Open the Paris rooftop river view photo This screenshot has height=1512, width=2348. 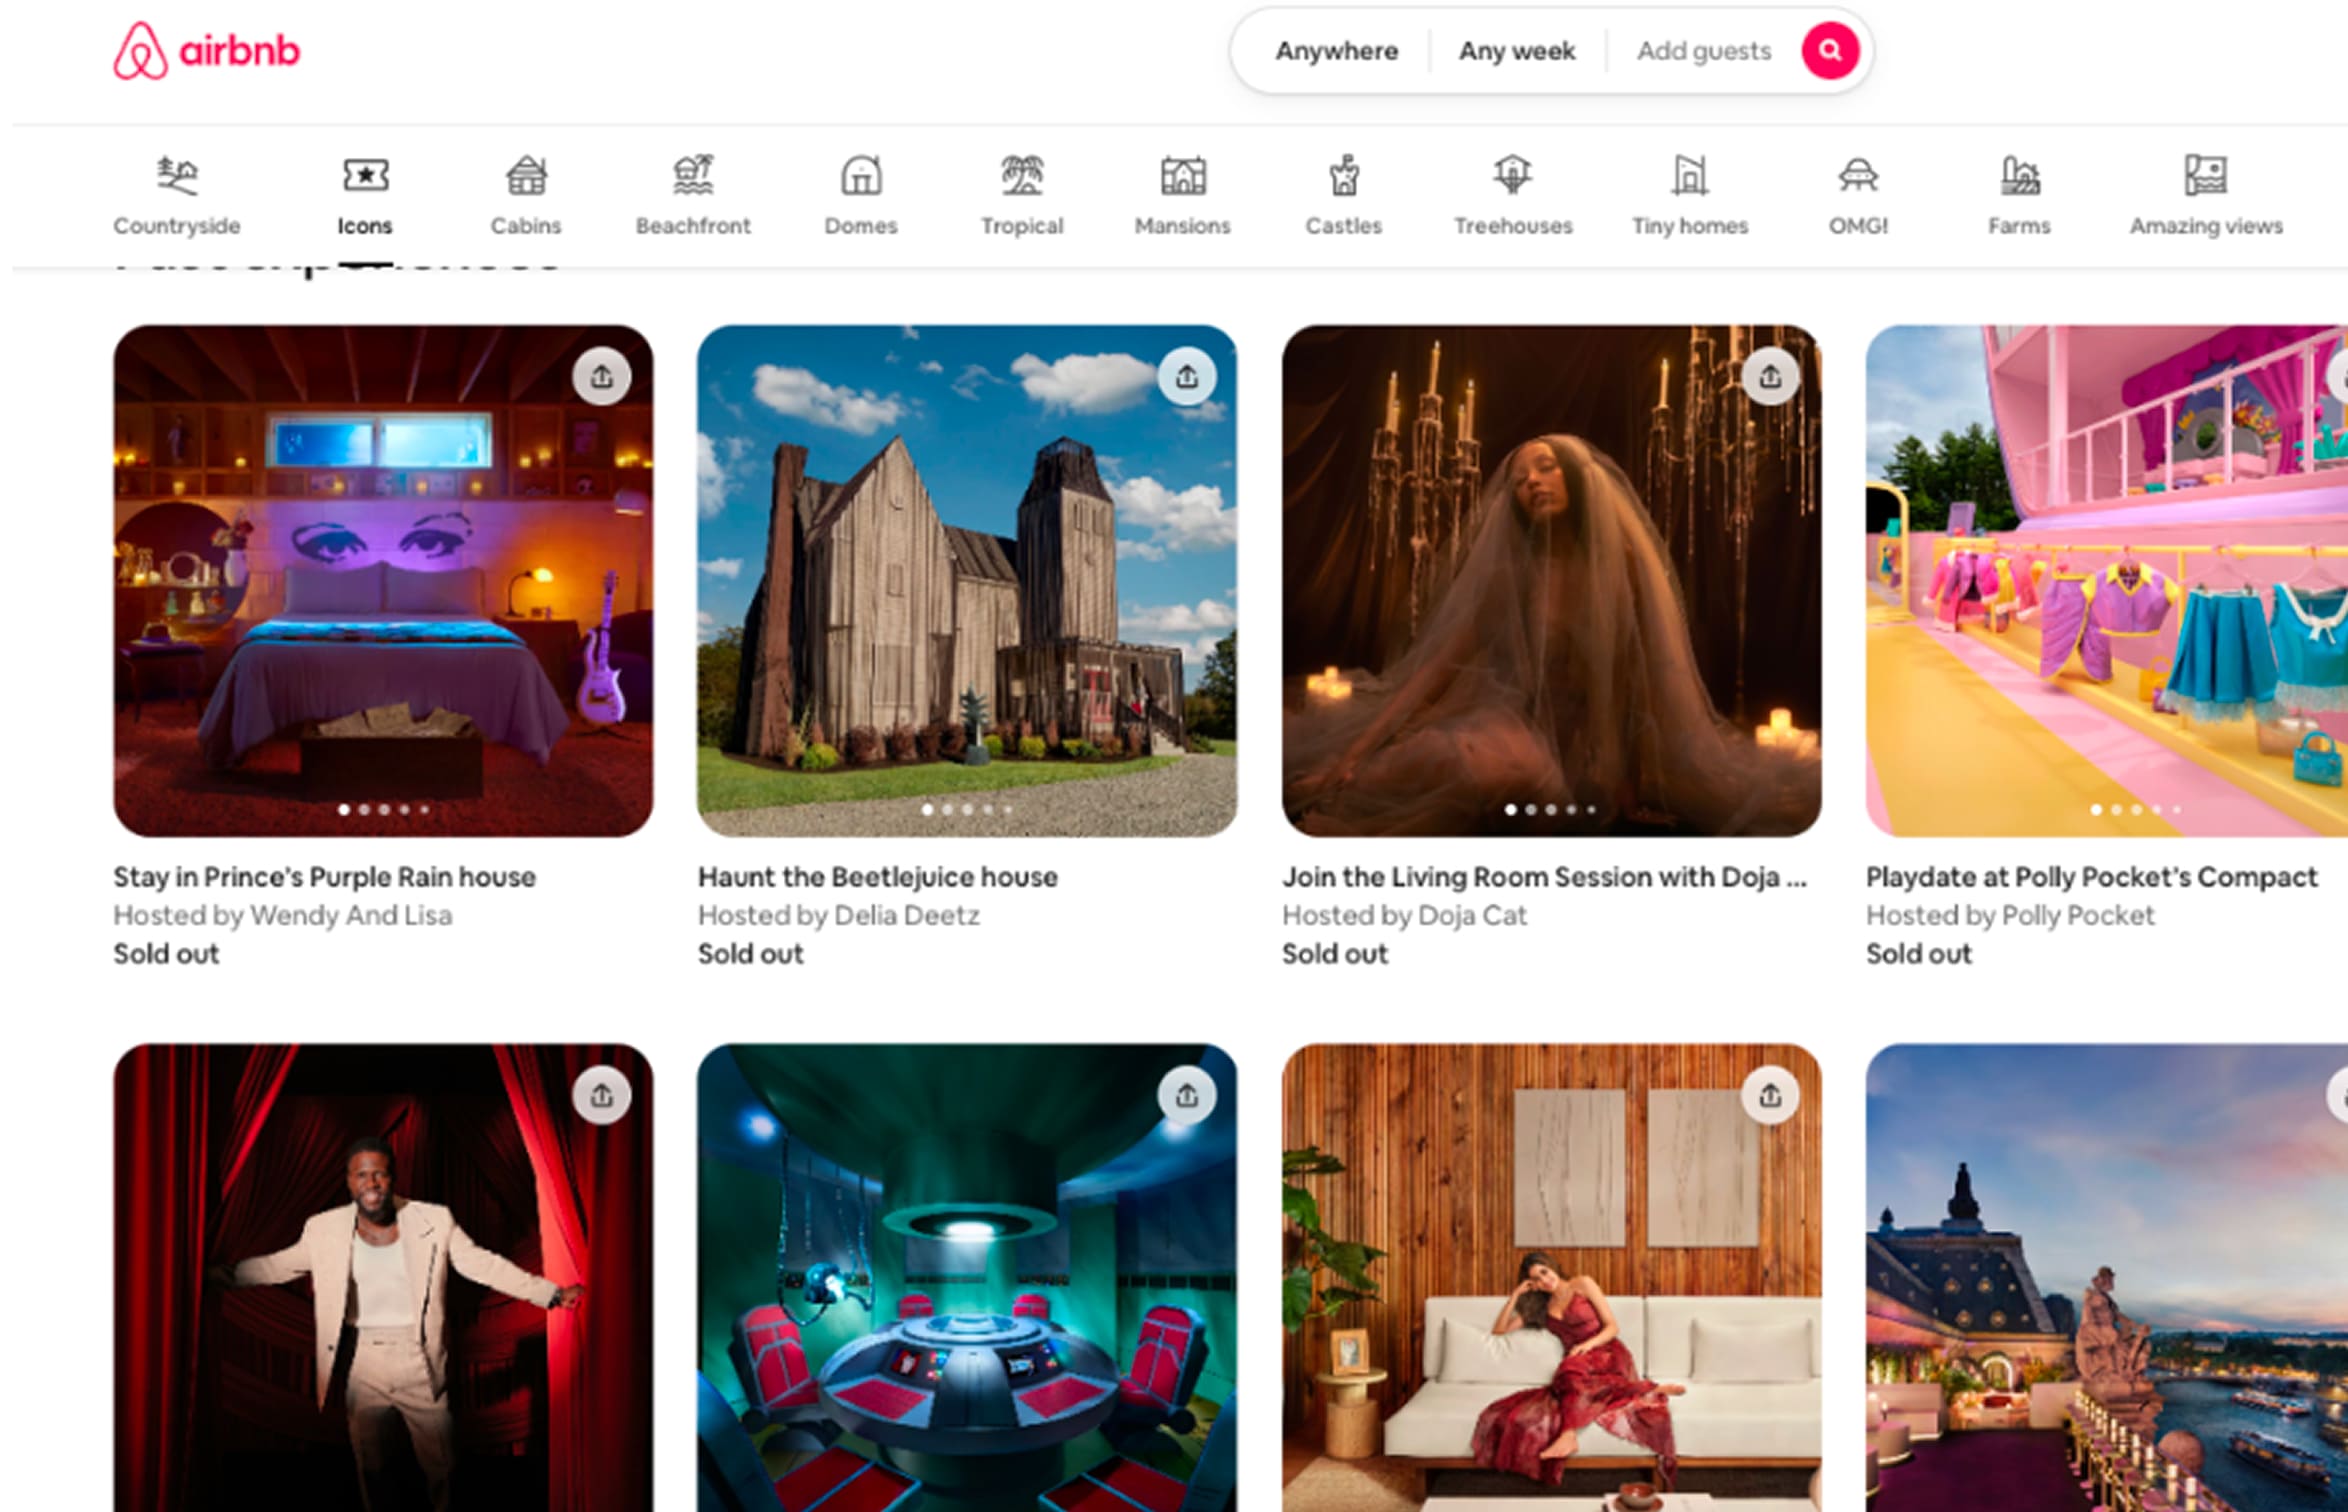[2107, 1278]
